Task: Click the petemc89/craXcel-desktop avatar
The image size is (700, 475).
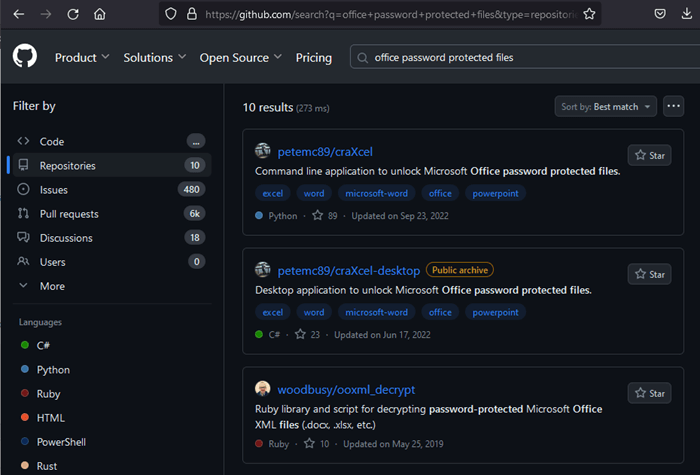Action: point(262,270)
